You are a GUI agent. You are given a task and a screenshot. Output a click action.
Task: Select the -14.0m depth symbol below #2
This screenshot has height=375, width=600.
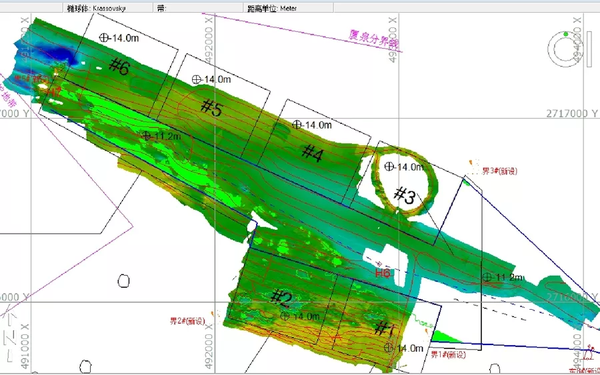point(285,316)
